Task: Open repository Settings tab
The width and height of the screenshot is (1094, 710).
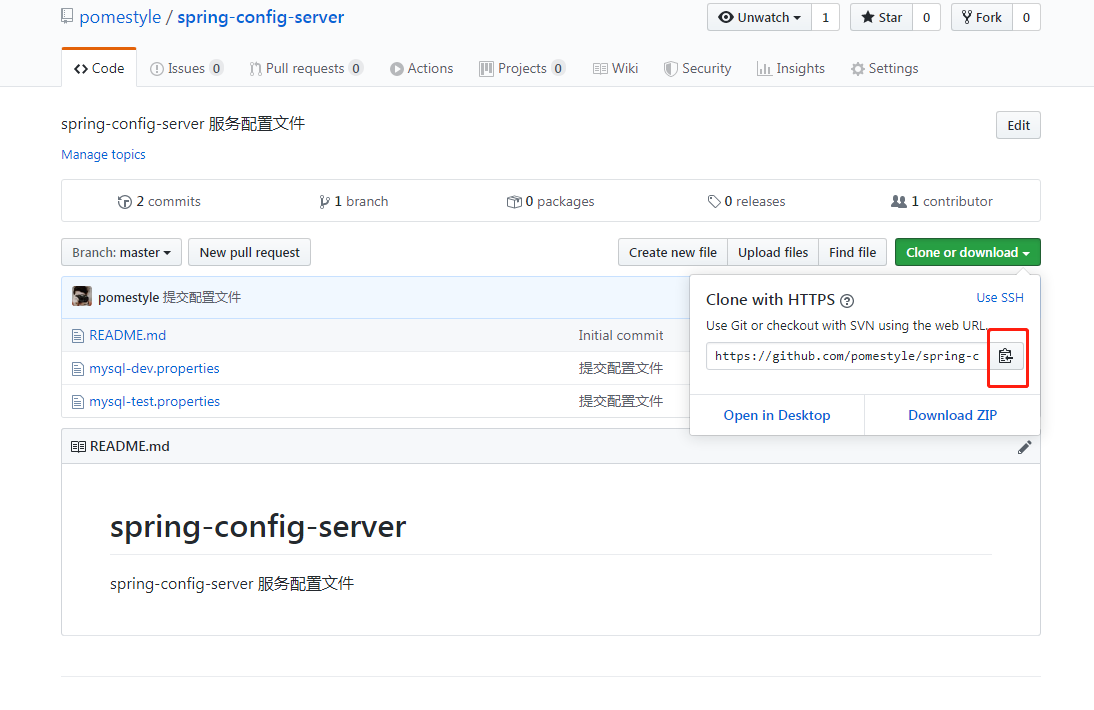Action: pyautogui.click(x=884, y=68)
